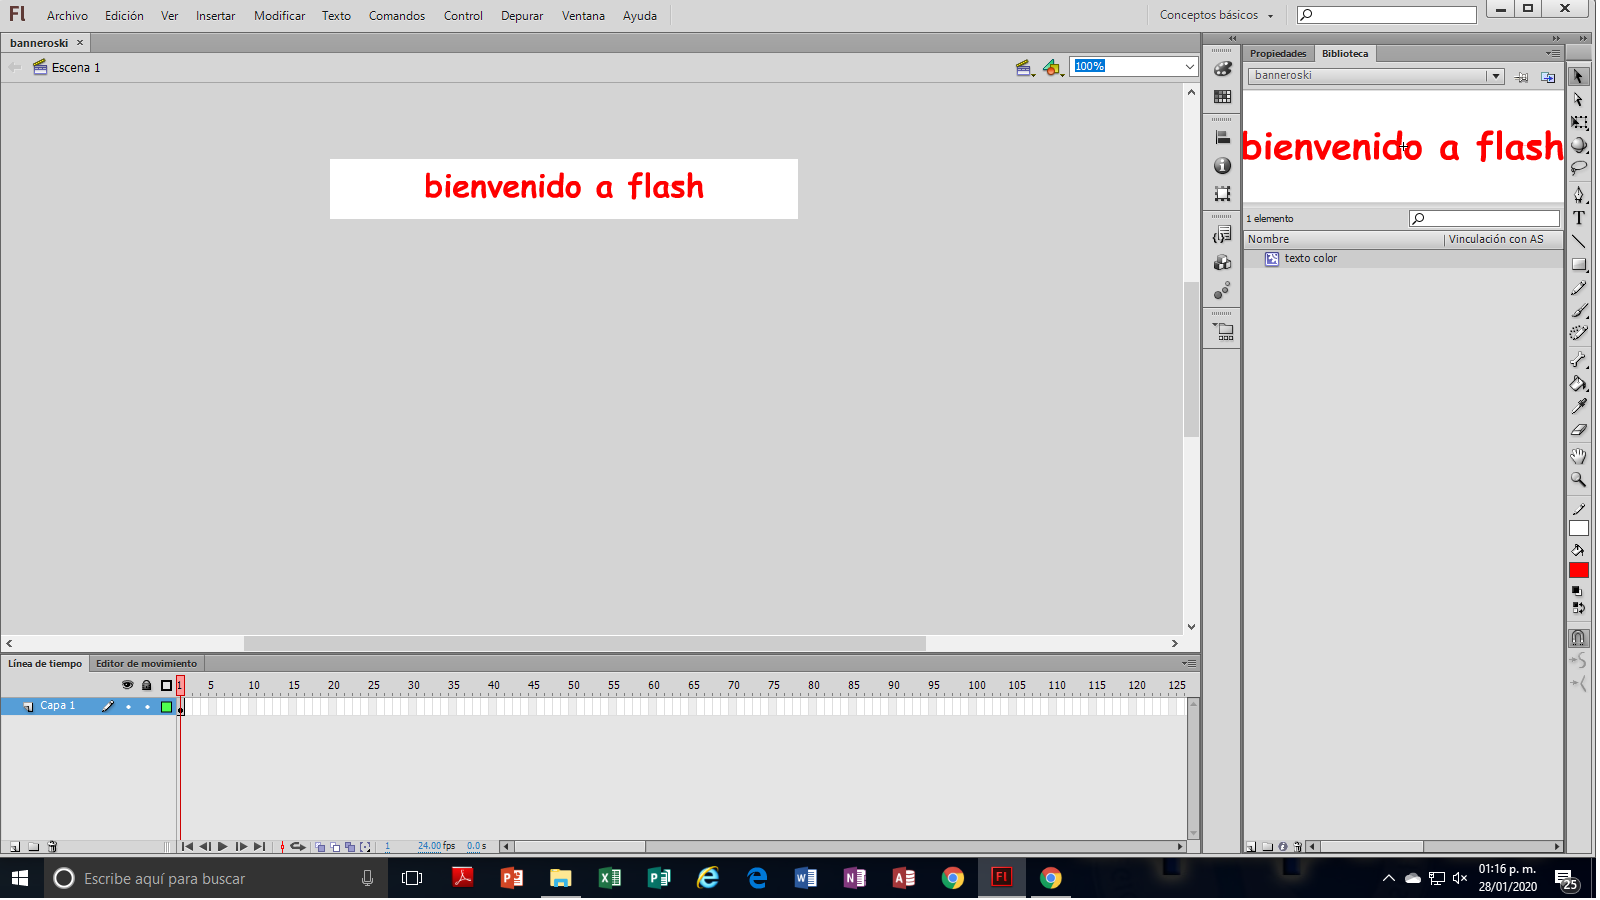Hide layer Capa 1 with the eye column
This screenshot has width=1600, height=900.
[128, 705]
